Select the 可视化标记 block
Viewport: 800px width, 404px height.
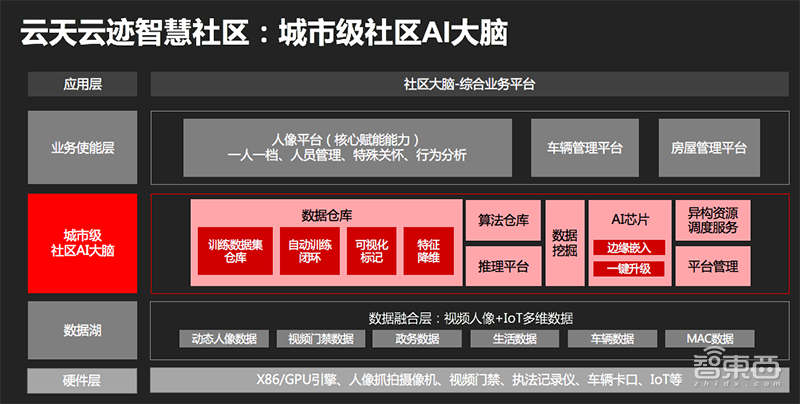pyautogui.click(x=371, y=251)
